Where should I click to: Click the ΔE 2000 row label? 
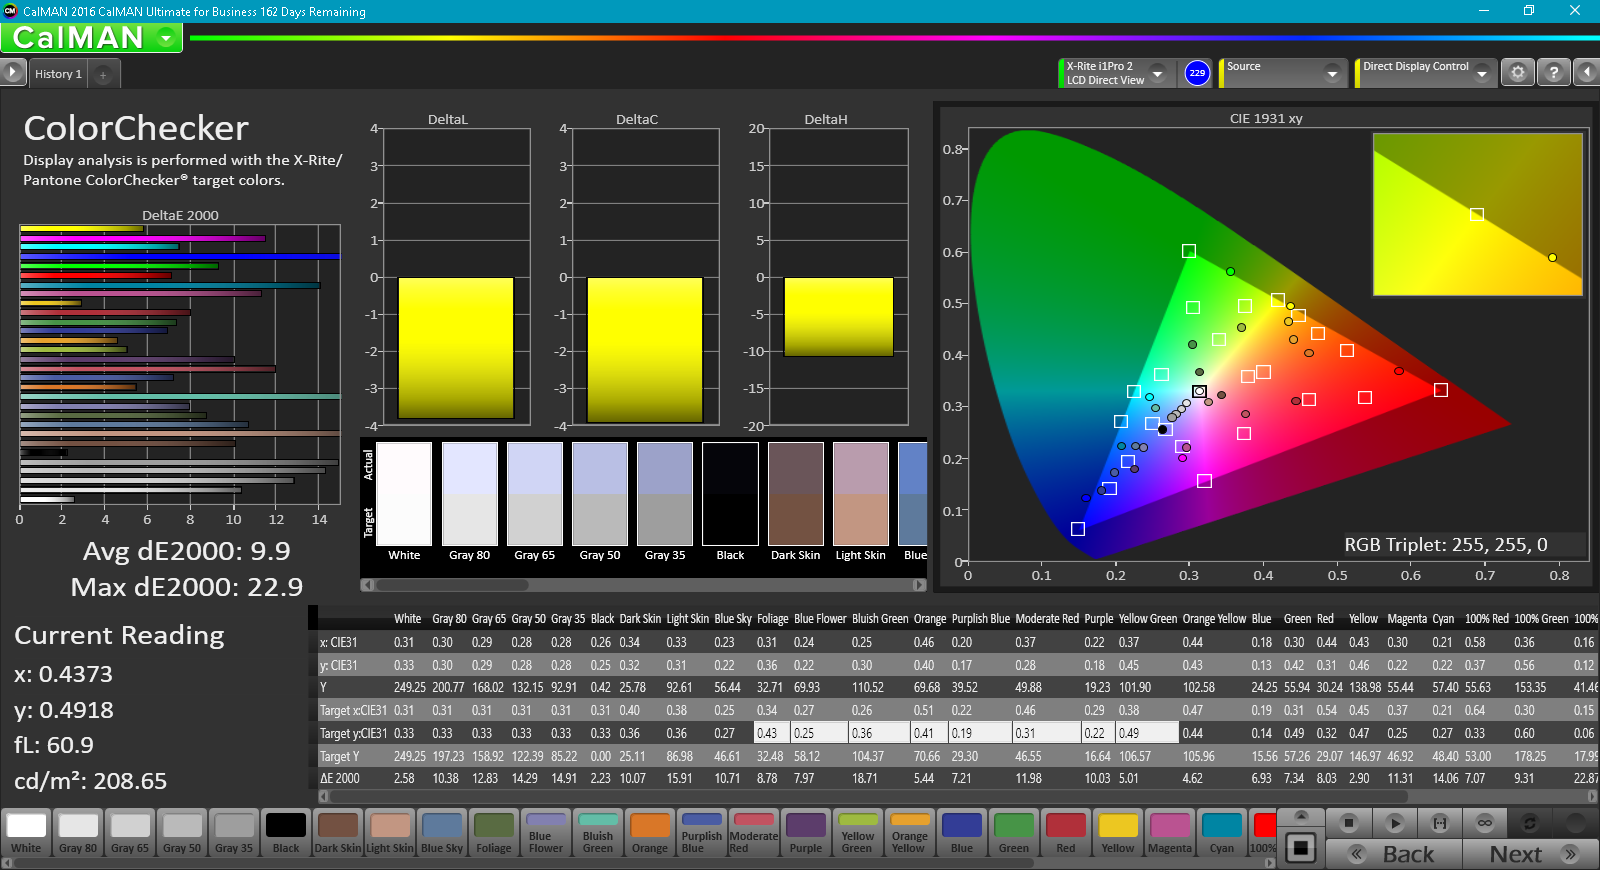tap(340, 778)
